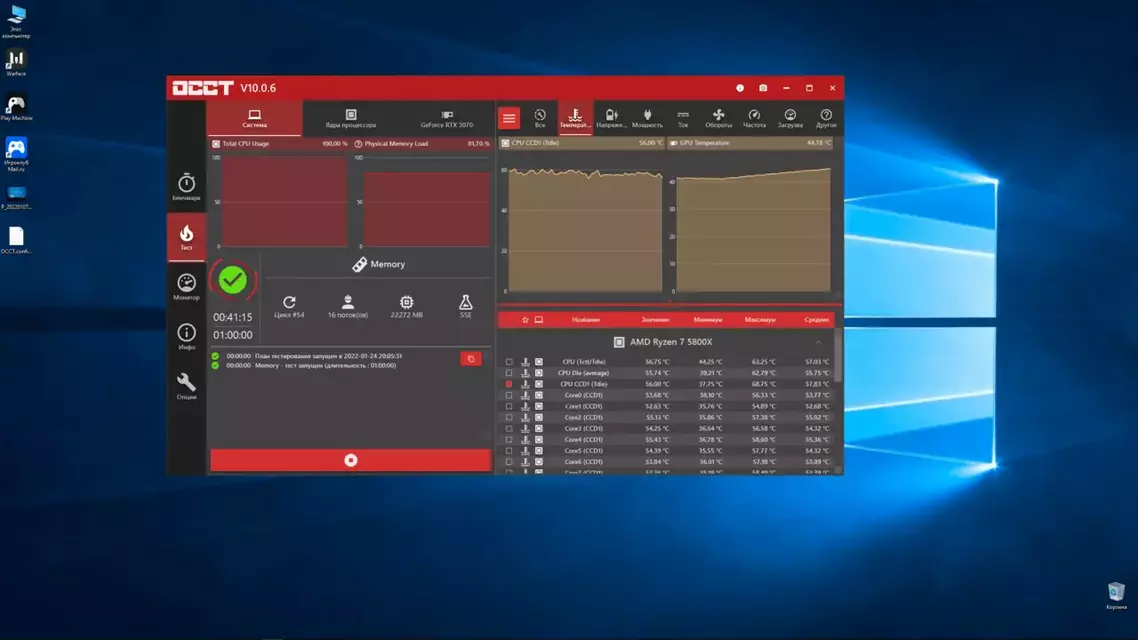Copy the test log with red copy icon
1138x640 pixels.
(x=471, y=358)
